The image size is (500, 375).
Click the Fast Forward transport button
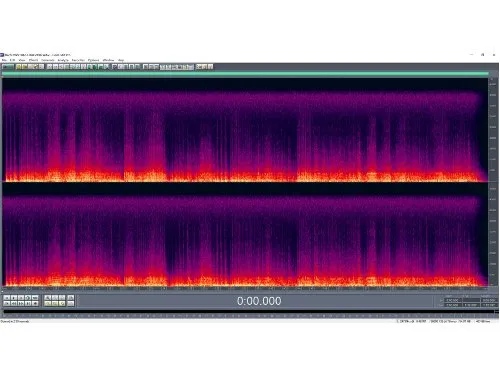21,303
